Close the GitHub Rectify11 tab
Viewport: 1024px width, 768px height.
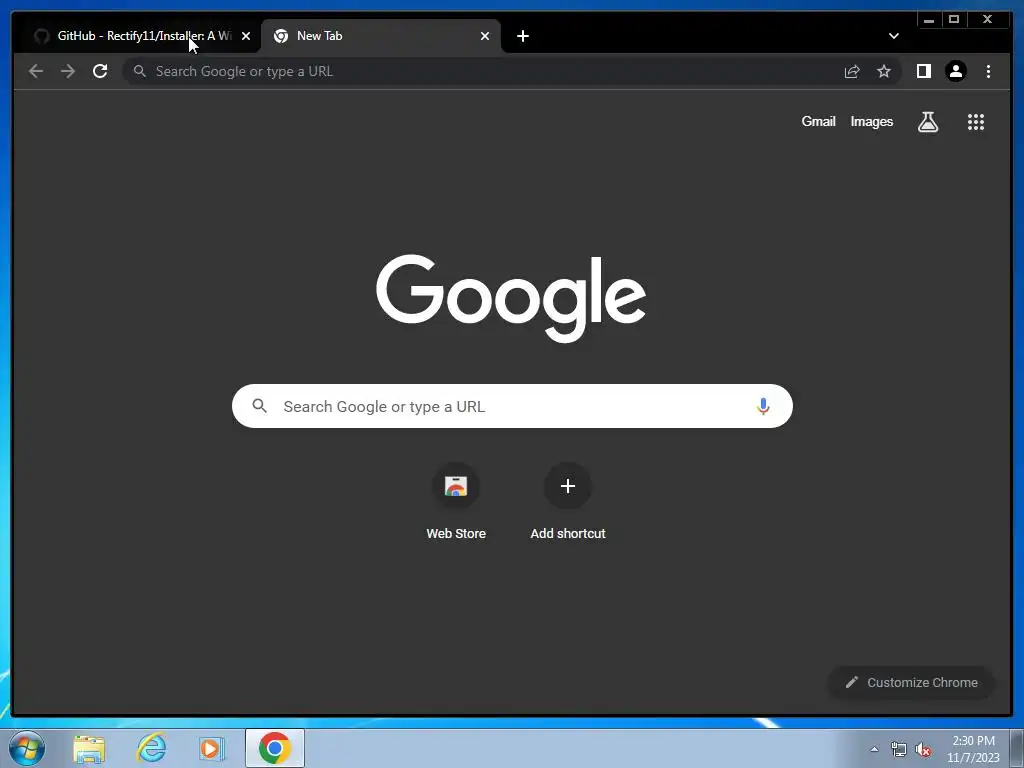click(246, 36)
